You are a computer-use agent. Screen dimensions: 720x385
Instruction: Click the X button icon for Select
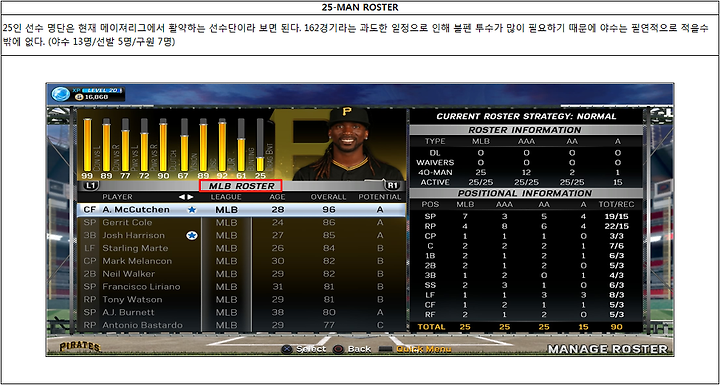pos(287,349)
